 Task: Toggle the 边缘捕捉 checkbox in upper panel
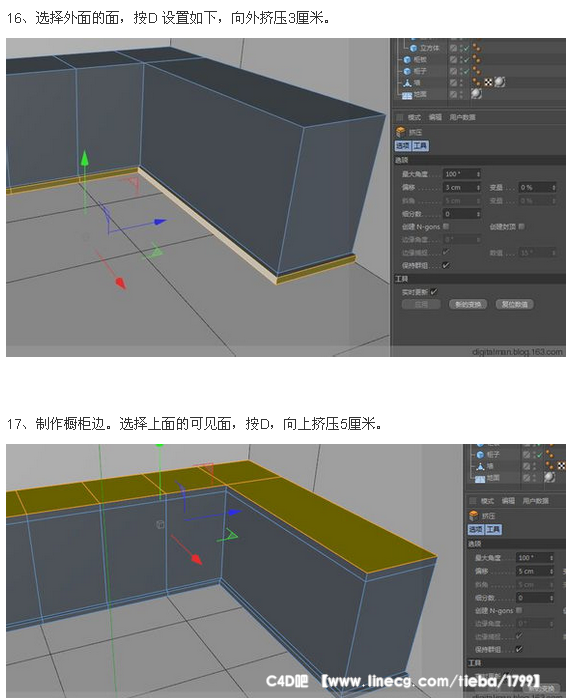point(446,252)
